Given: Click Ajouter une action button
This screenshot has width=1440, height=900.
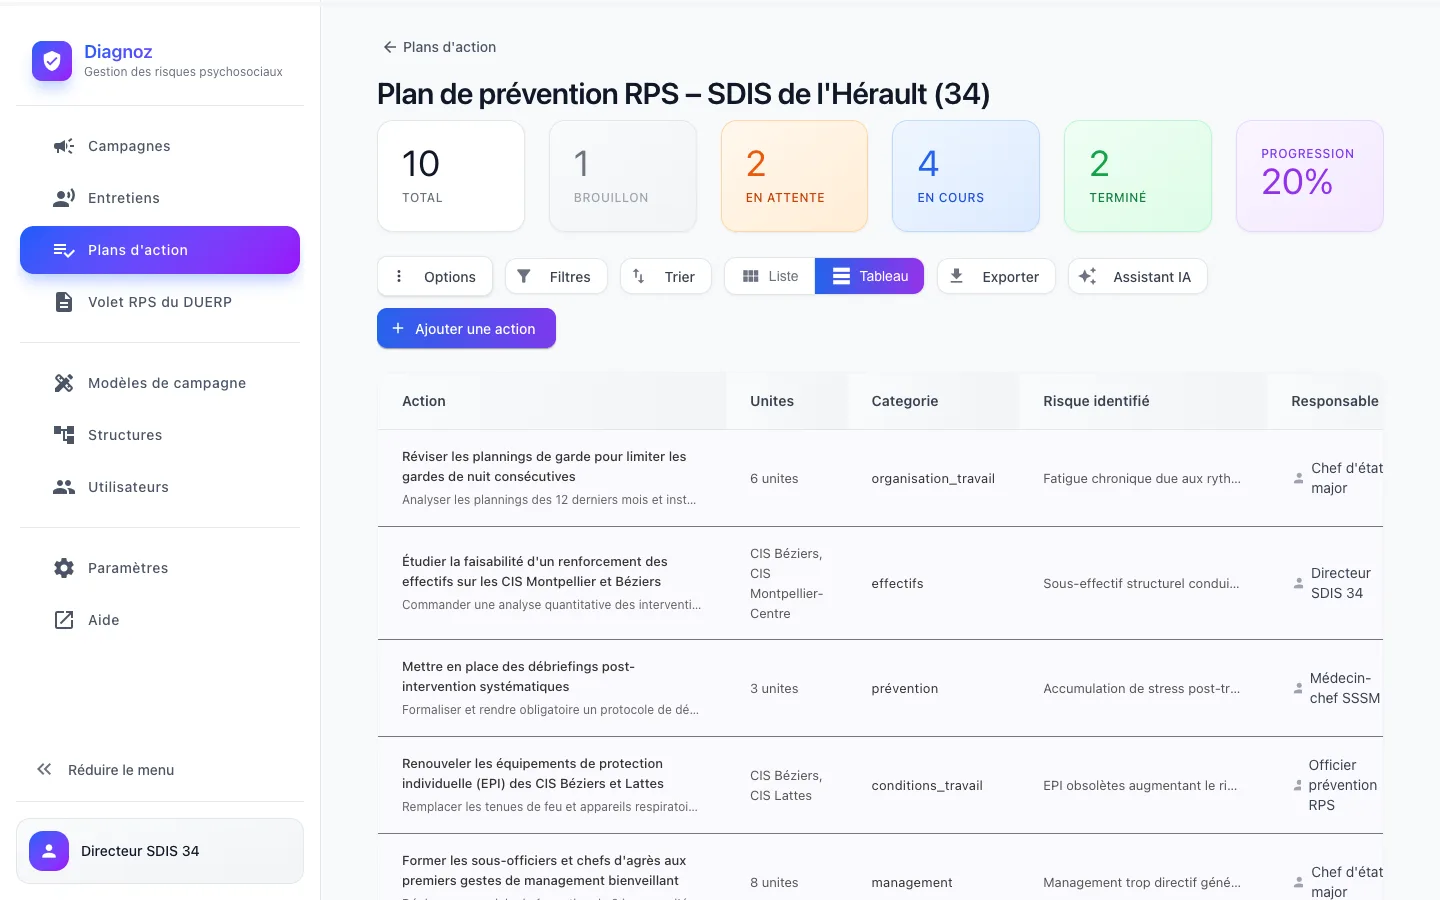Looking at the screenshot, I should (x=466, y=328).
